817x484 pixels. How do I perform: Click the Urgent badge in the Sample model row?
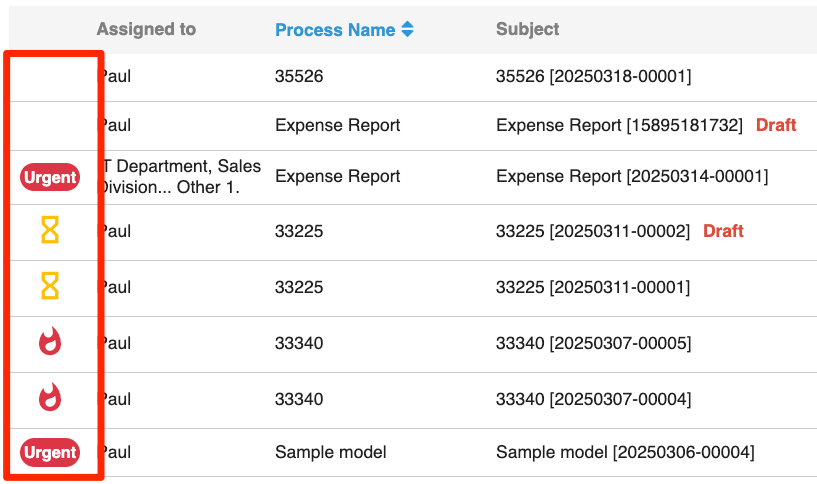(50, 452)
